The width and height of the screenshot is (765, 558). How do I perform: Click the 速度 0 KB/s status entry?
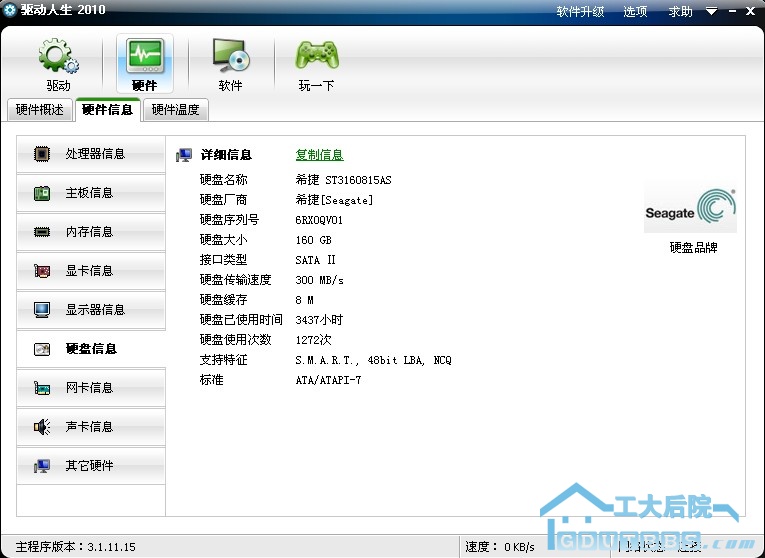pos(500,547)
